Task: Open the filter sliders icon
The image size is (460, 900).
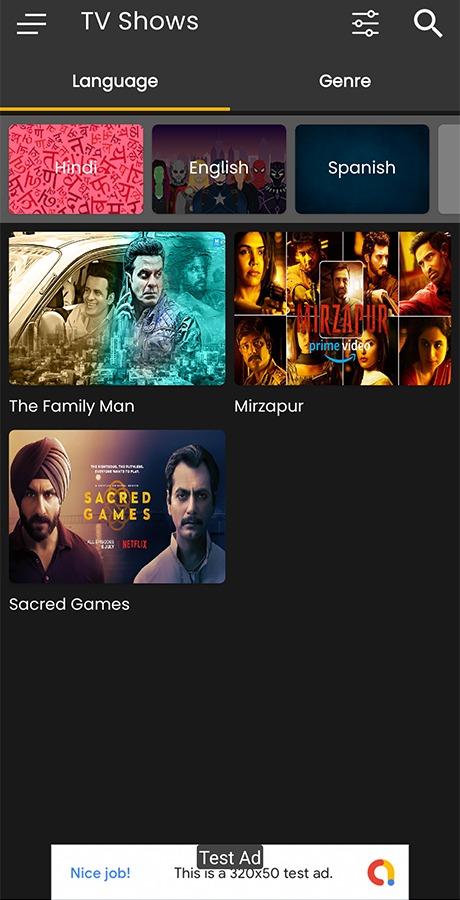Action: 365,24
